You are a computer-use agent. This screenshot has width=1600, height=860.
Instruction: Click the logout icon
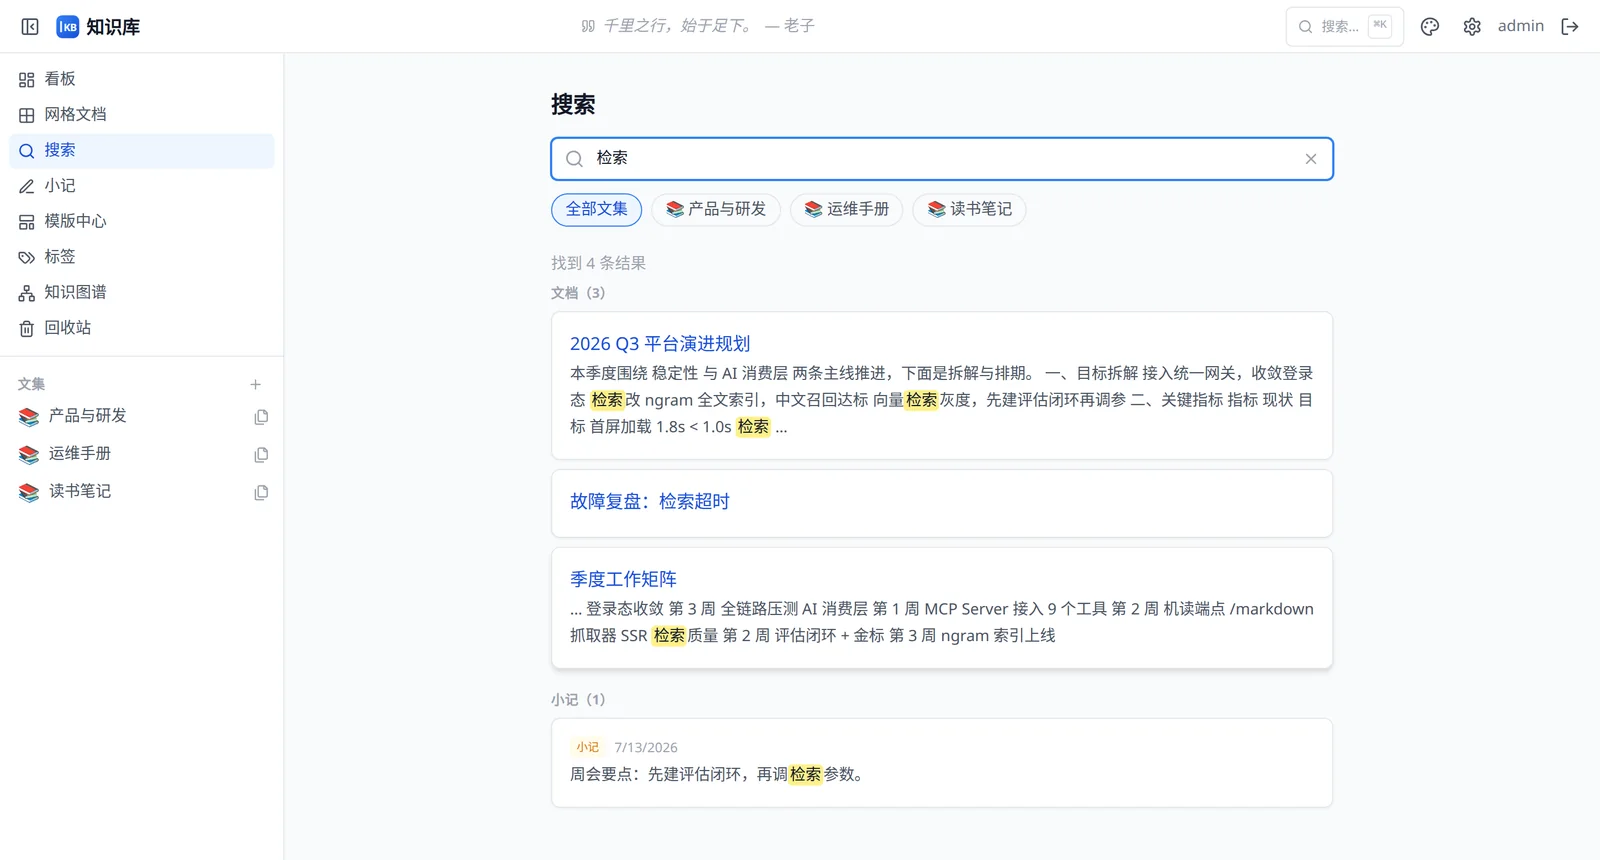tap(1570, 27)
